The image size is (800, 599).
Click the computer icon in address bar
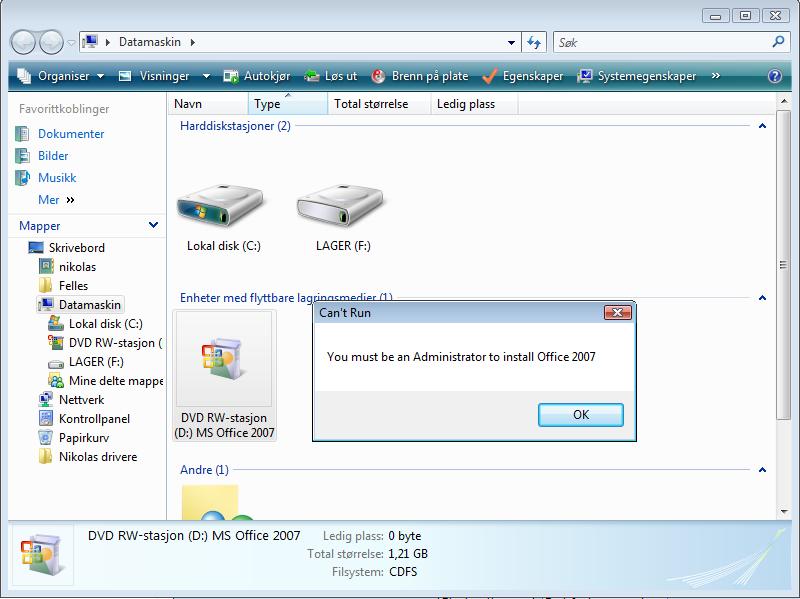point(90,42)
